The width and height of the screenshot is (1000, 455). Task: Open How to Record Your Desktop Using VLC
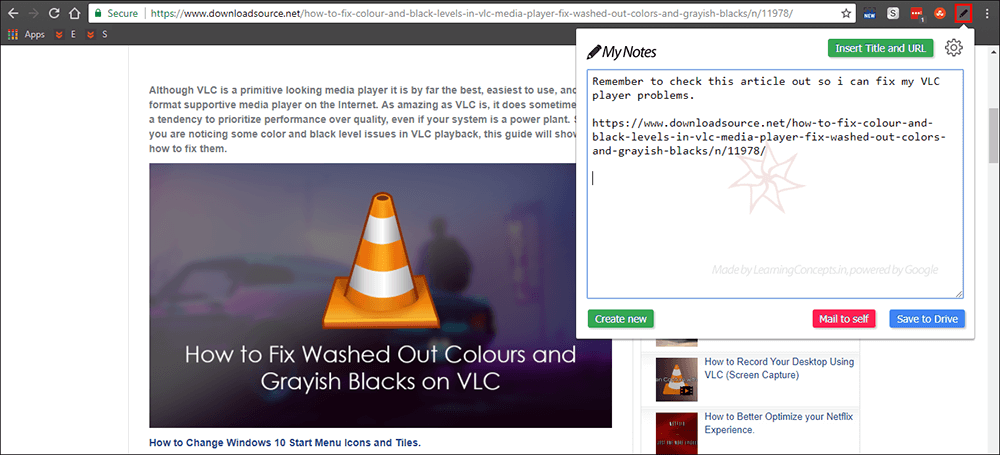point(779,368)
